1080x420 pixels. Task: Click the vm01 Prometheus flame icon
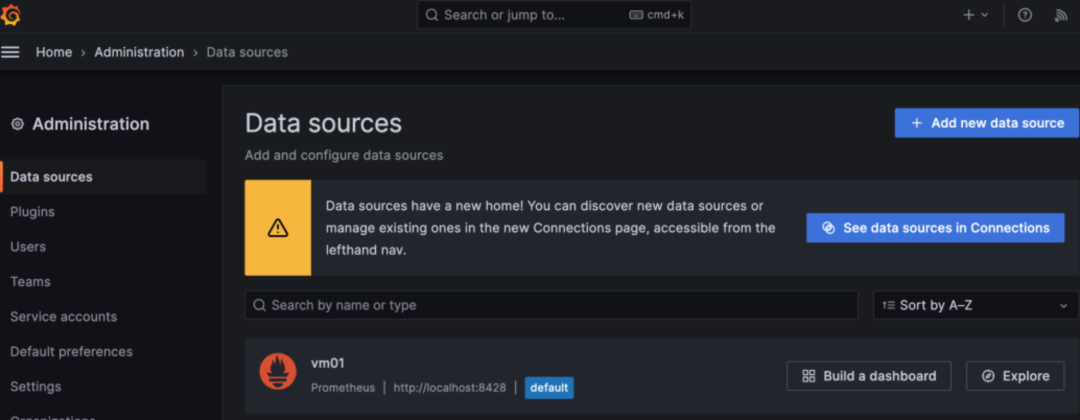point(278,371)
